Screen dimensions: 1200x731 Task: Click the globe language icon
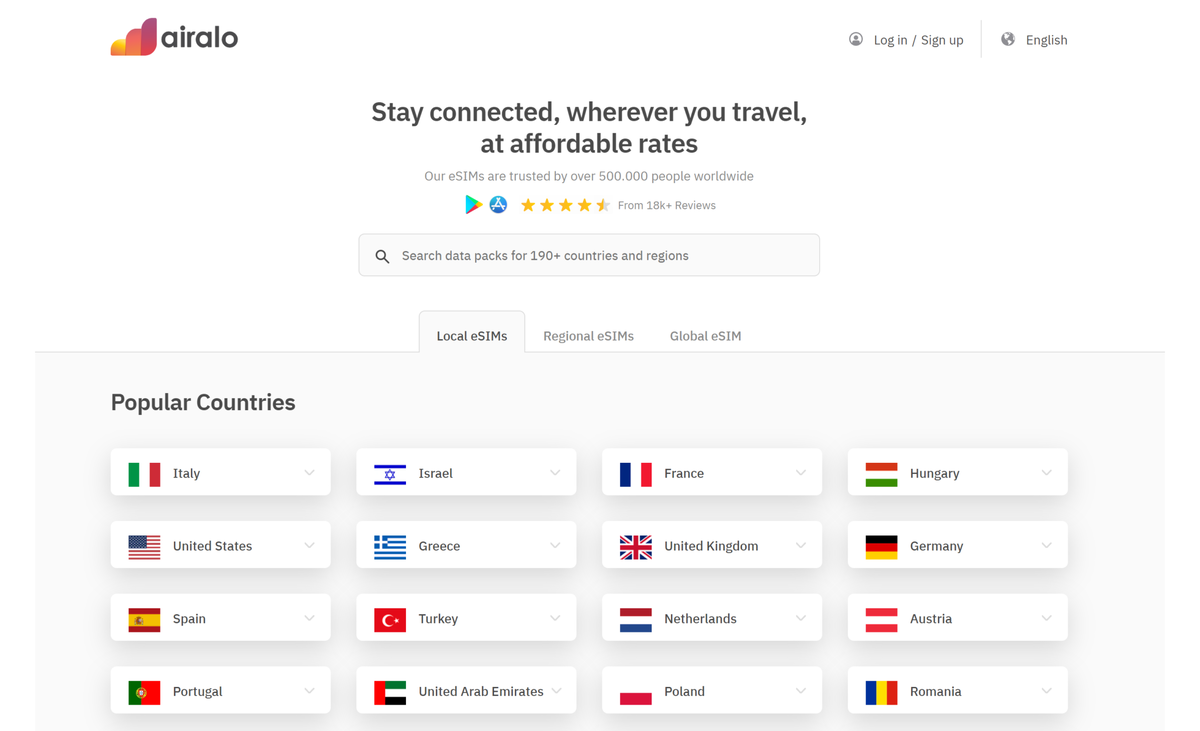coord(1008,39)
